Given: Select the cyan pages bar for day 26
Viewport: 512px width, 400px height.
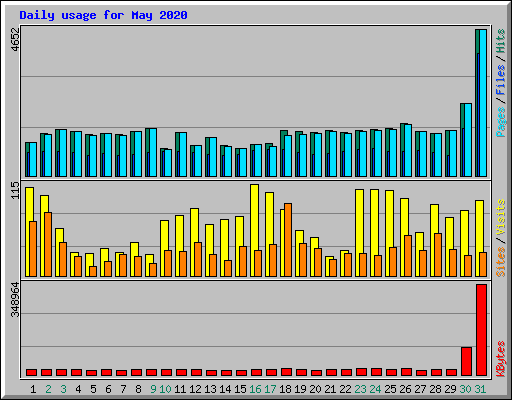Looking at the screenshot, I should pyautogui.click(x=408, y=151).
